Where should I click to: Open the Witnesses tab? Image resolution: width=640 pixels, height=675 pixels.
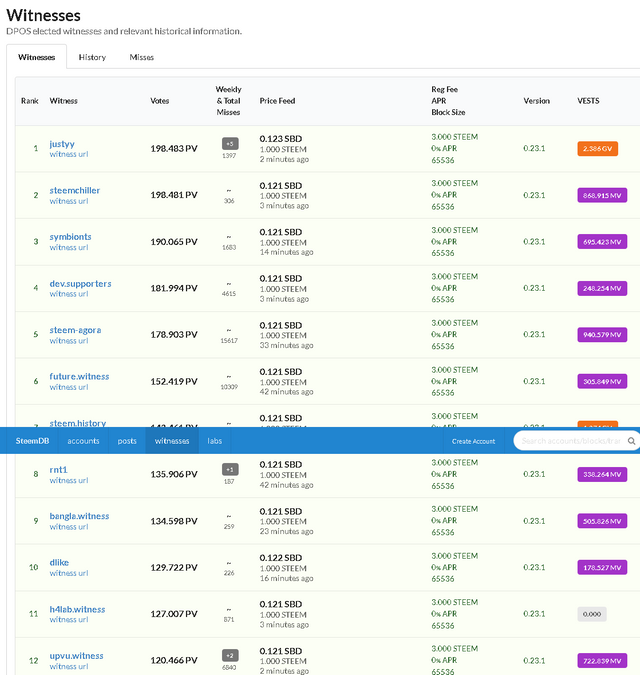pyautogui.click(x=37, y=57)
